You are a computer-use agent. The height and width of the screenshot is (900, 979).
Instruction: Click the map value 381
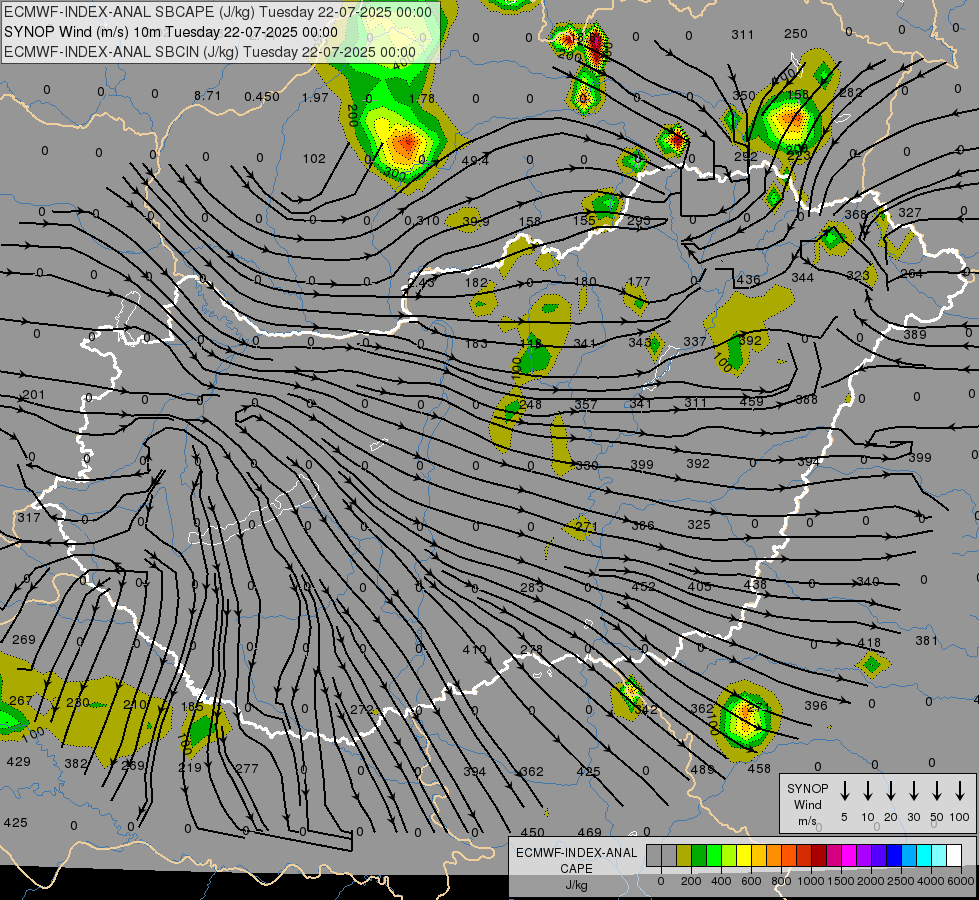(x=927, y=640)
